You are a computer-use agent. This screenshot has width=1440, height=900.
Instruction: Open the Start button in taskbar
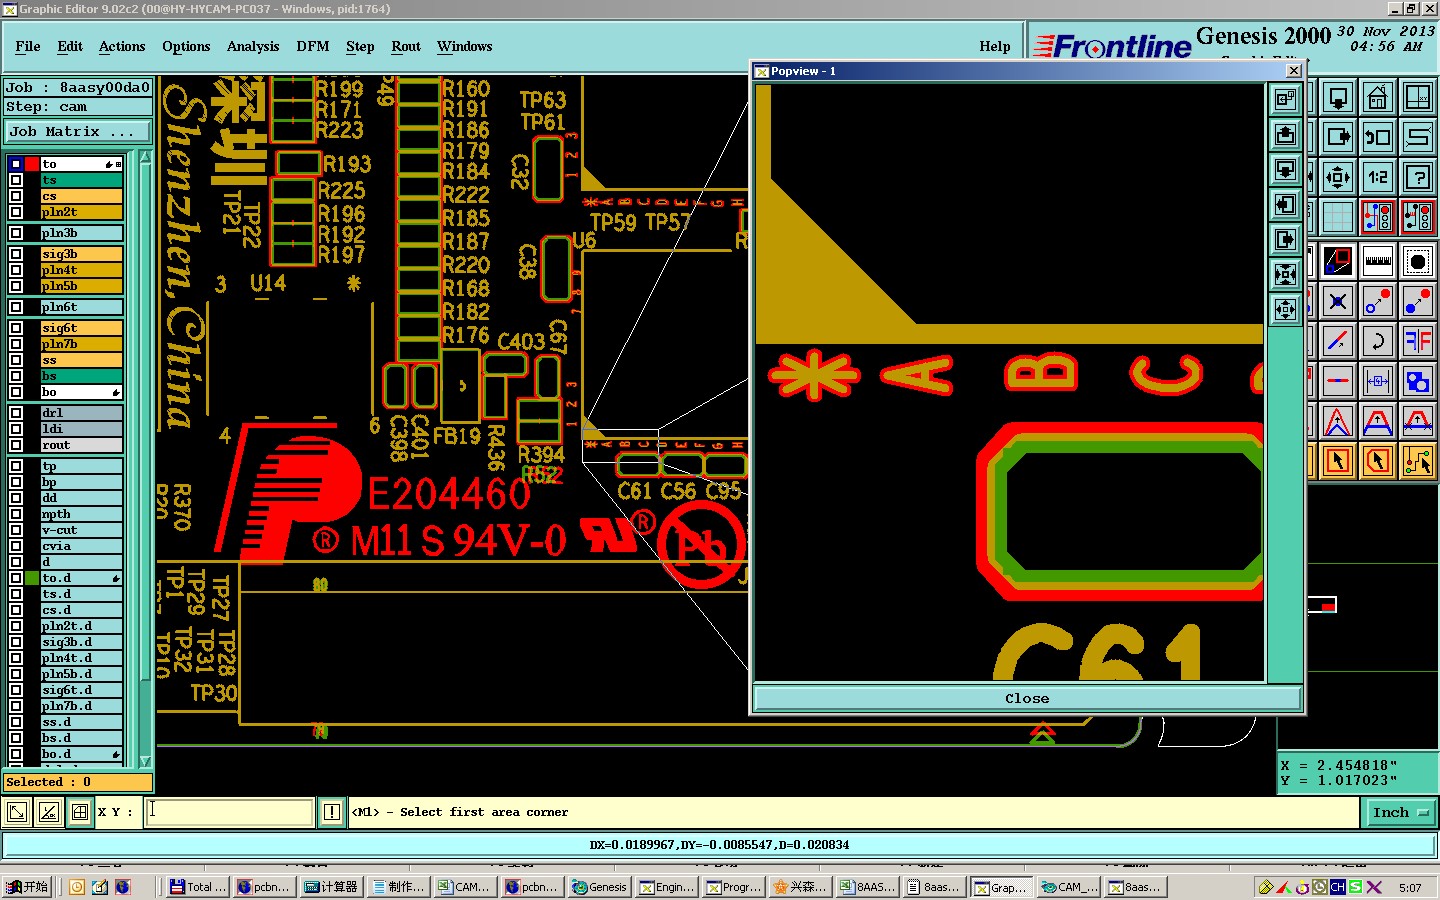(x=27, y=887)
